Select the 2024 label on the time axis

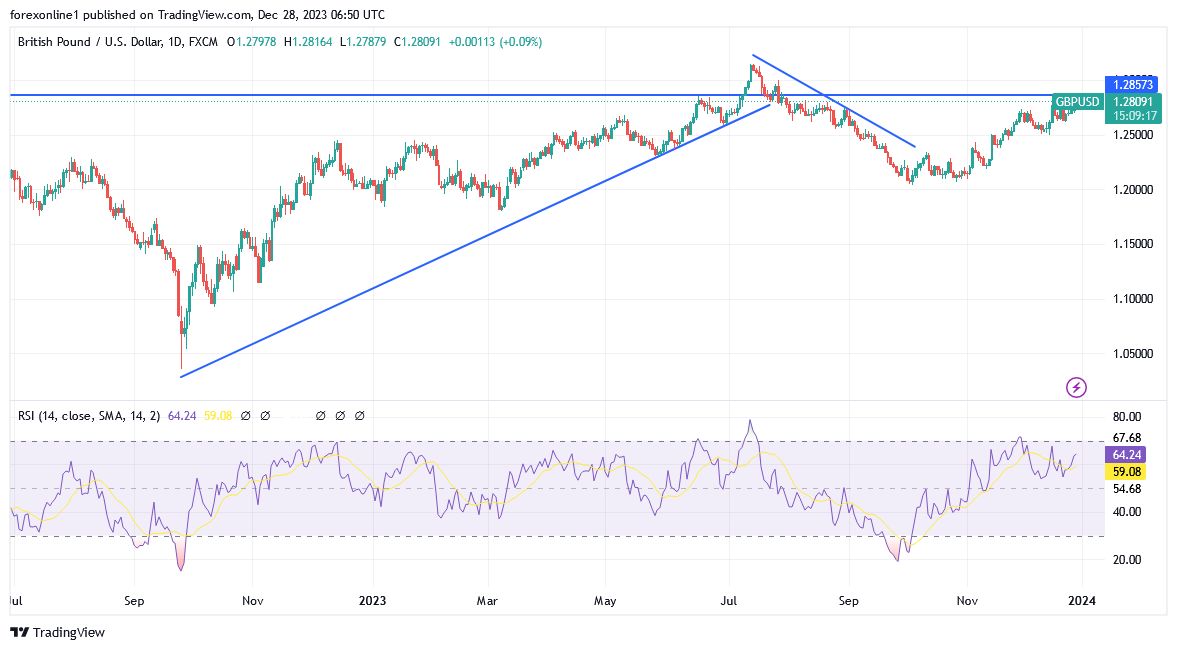(1084, 601)
